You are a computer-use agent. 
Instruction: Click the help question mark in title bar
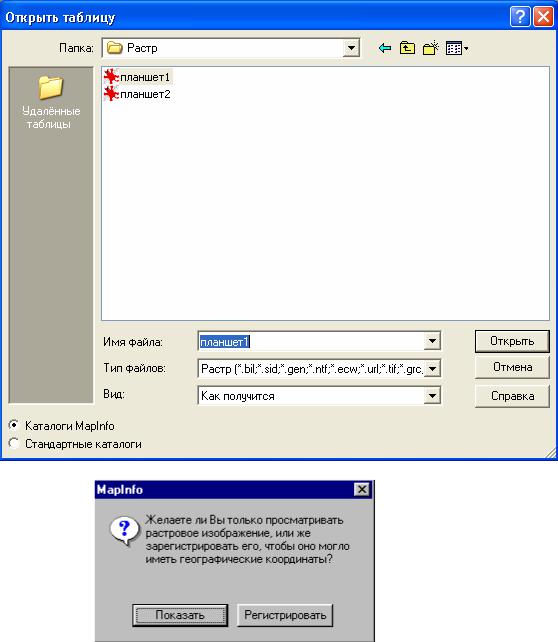point(520,17)
